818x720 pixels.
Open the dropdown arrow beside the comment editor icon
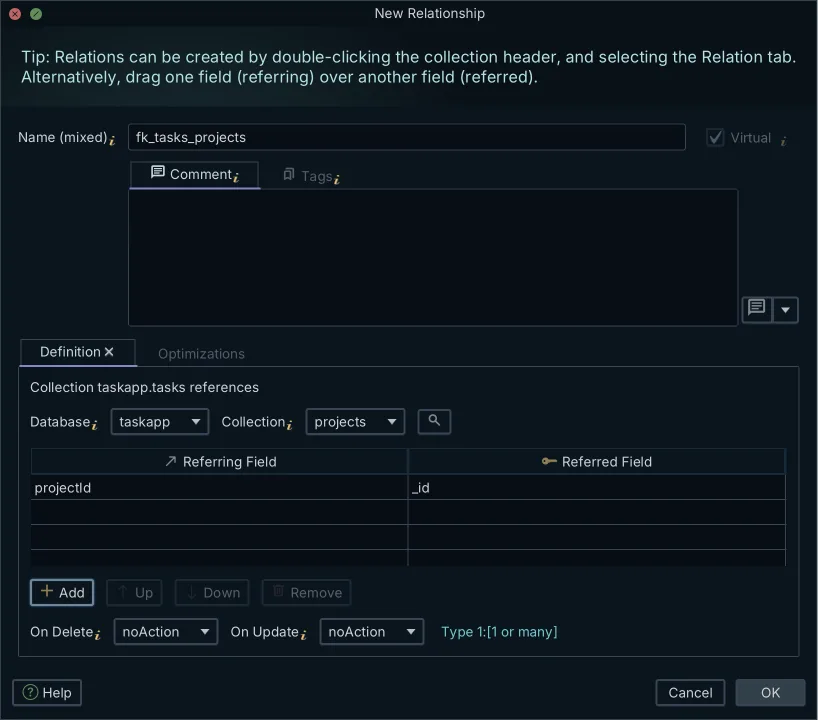(786, 310)
